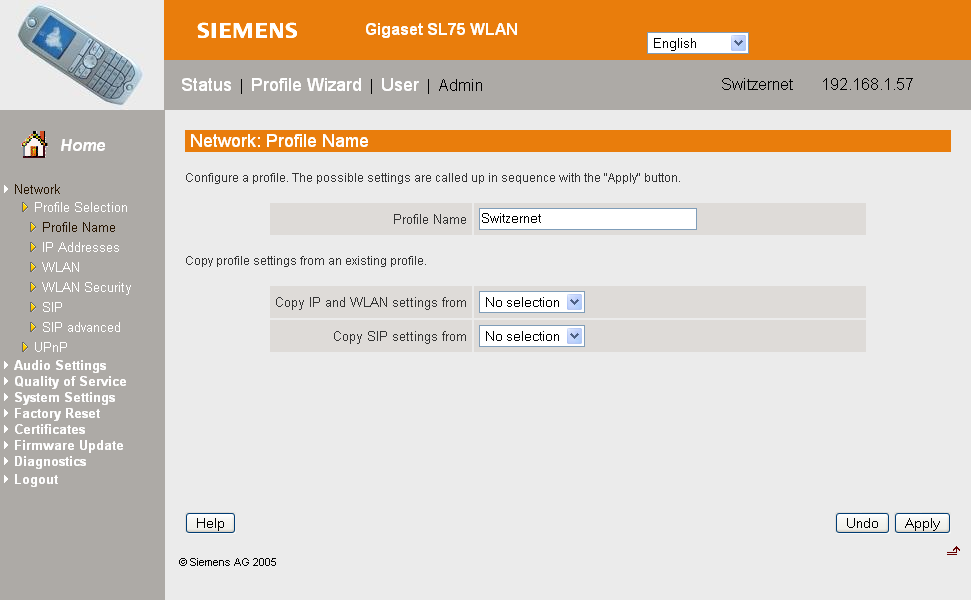
Task: Click the handset phone image
Action: point(81,54)
